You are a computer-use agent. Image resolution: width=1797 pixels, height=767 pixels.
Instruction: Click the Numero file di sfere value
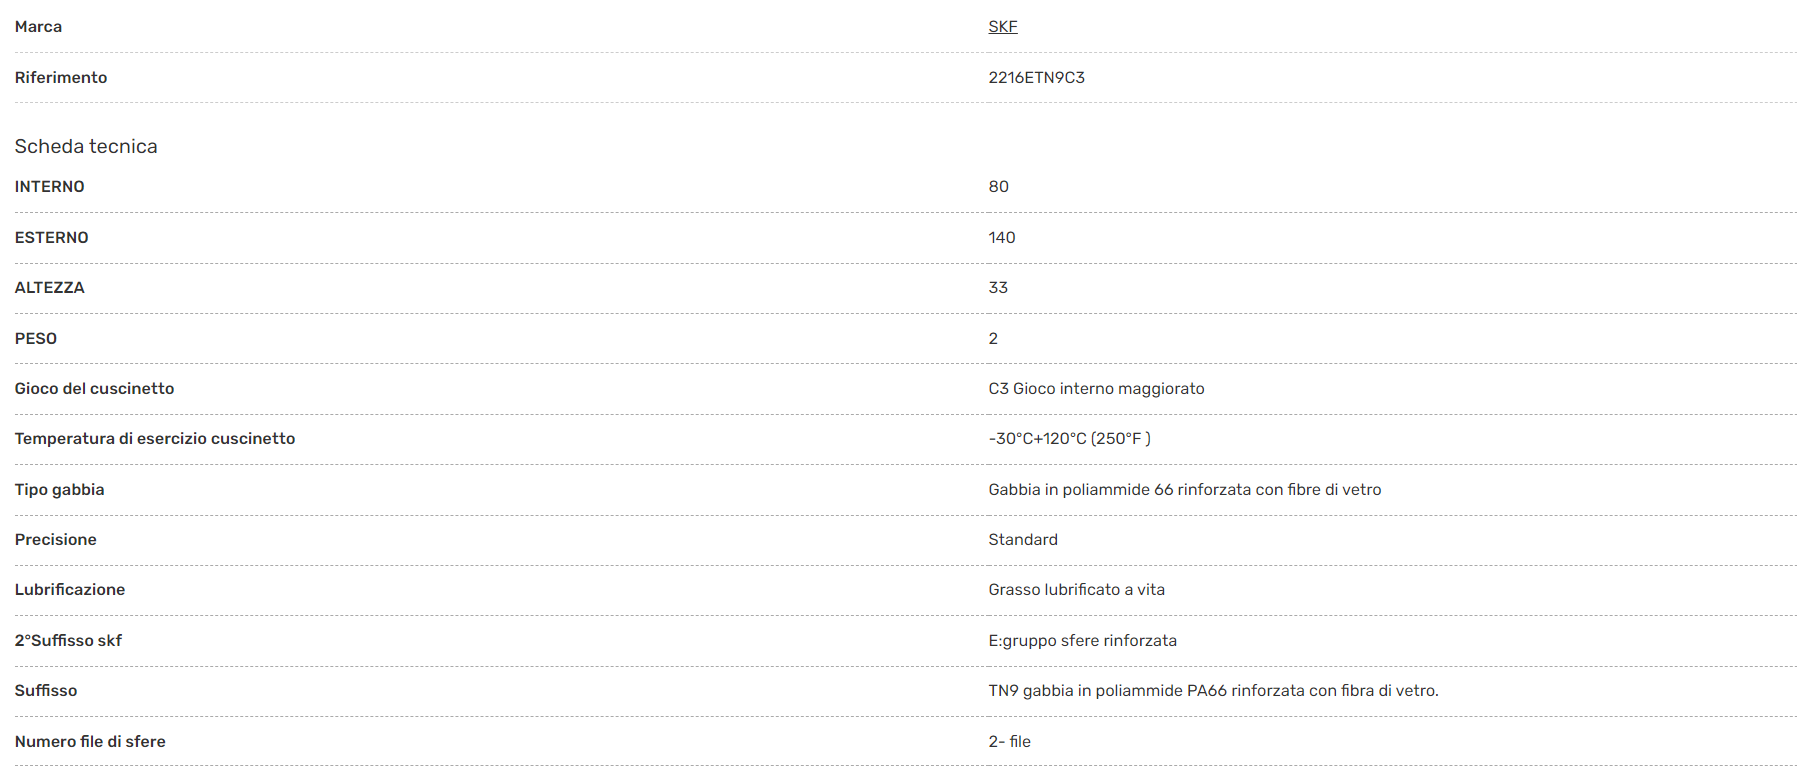tap(1009, 741)
